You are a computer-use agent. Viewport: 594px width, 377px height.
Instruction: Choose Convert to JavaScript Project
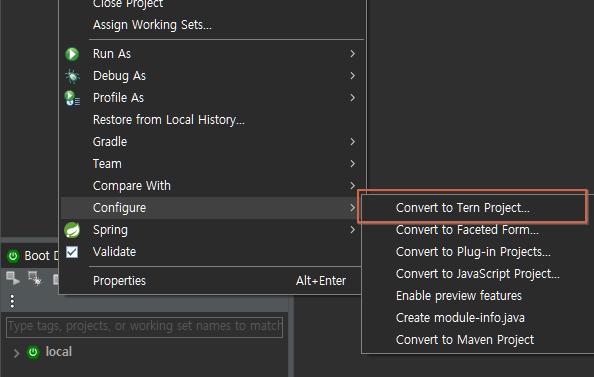(x=478, y=274)
